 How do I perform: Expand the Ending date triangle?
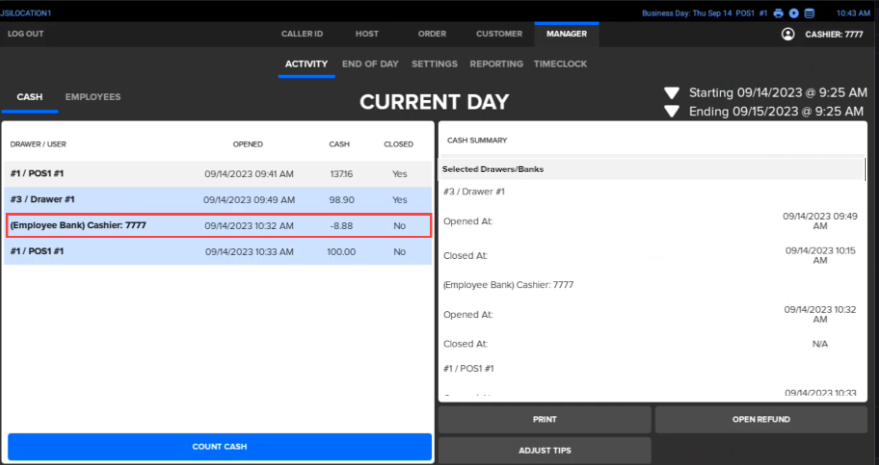(x=673, y=112)
